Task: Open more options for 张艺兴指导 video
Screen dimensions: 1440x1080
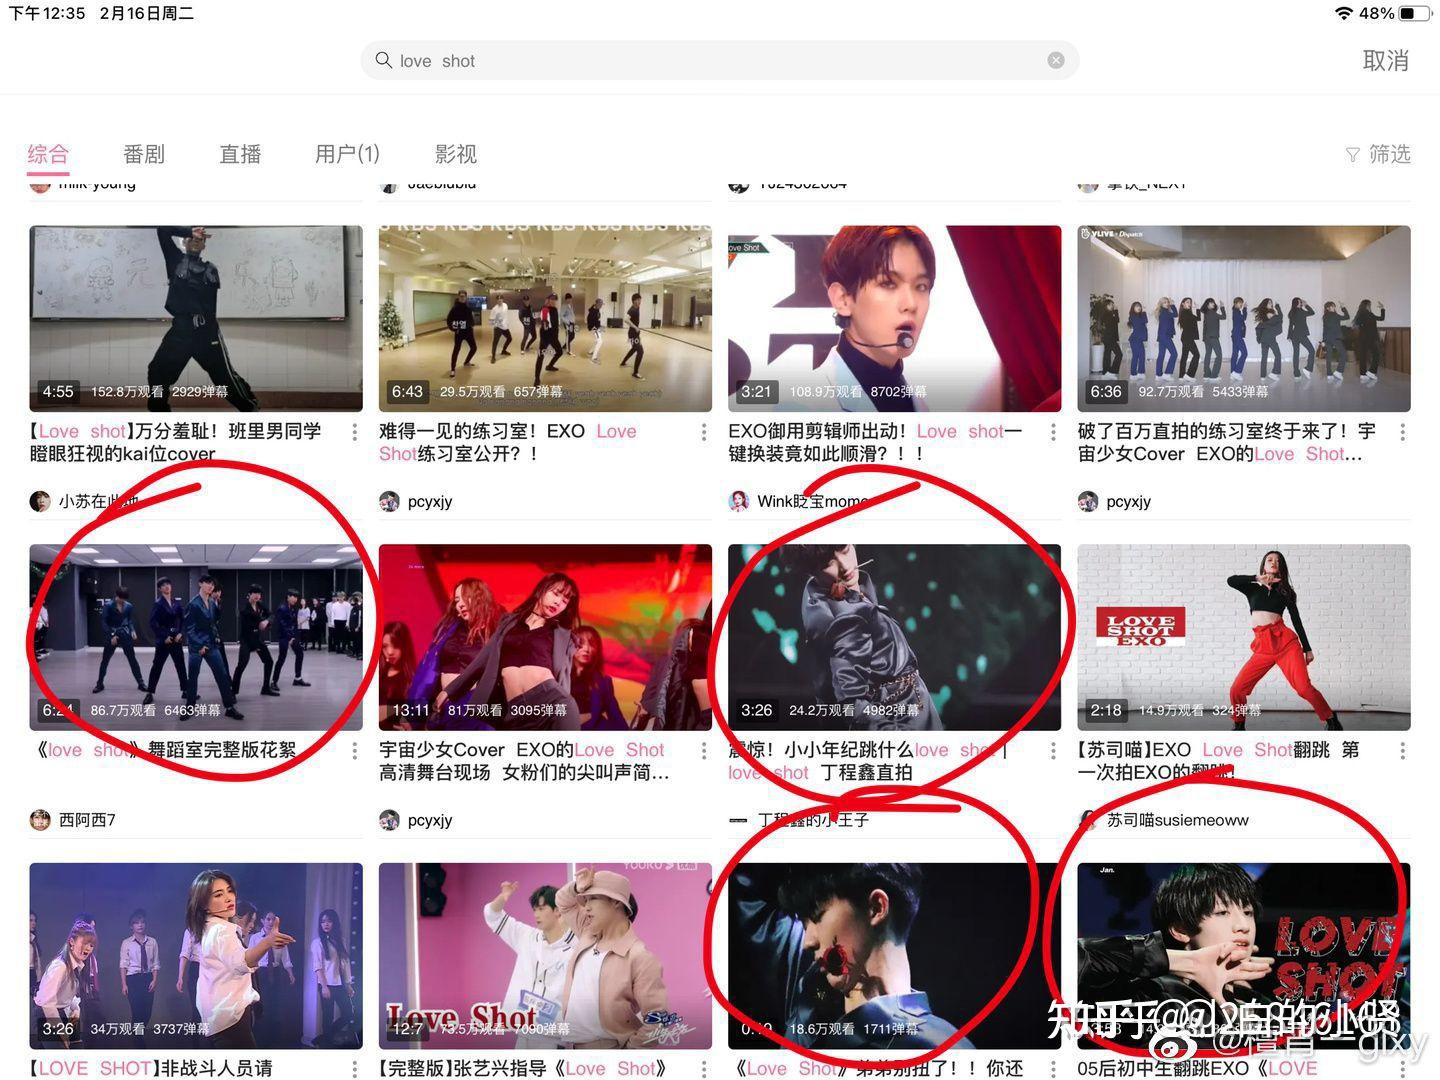Action: point(703,1069)
